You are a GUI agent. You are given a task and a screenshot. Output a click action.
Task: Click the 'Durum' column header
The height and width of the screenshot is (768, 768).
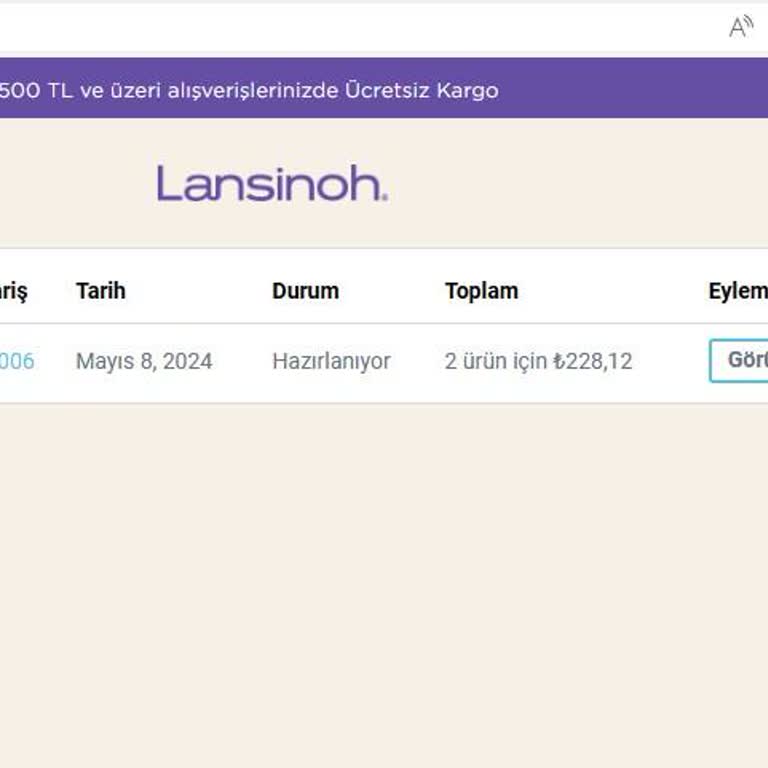(x=305, y=291)
